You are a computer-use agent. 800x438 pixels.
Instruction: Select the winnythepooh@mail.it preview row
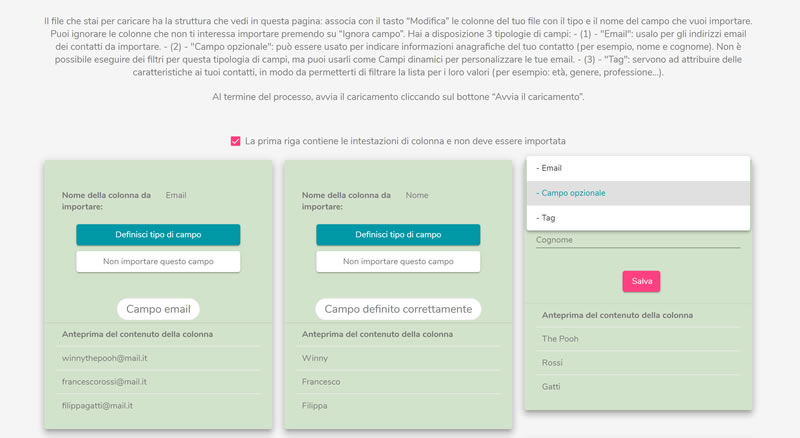point(158,358)
